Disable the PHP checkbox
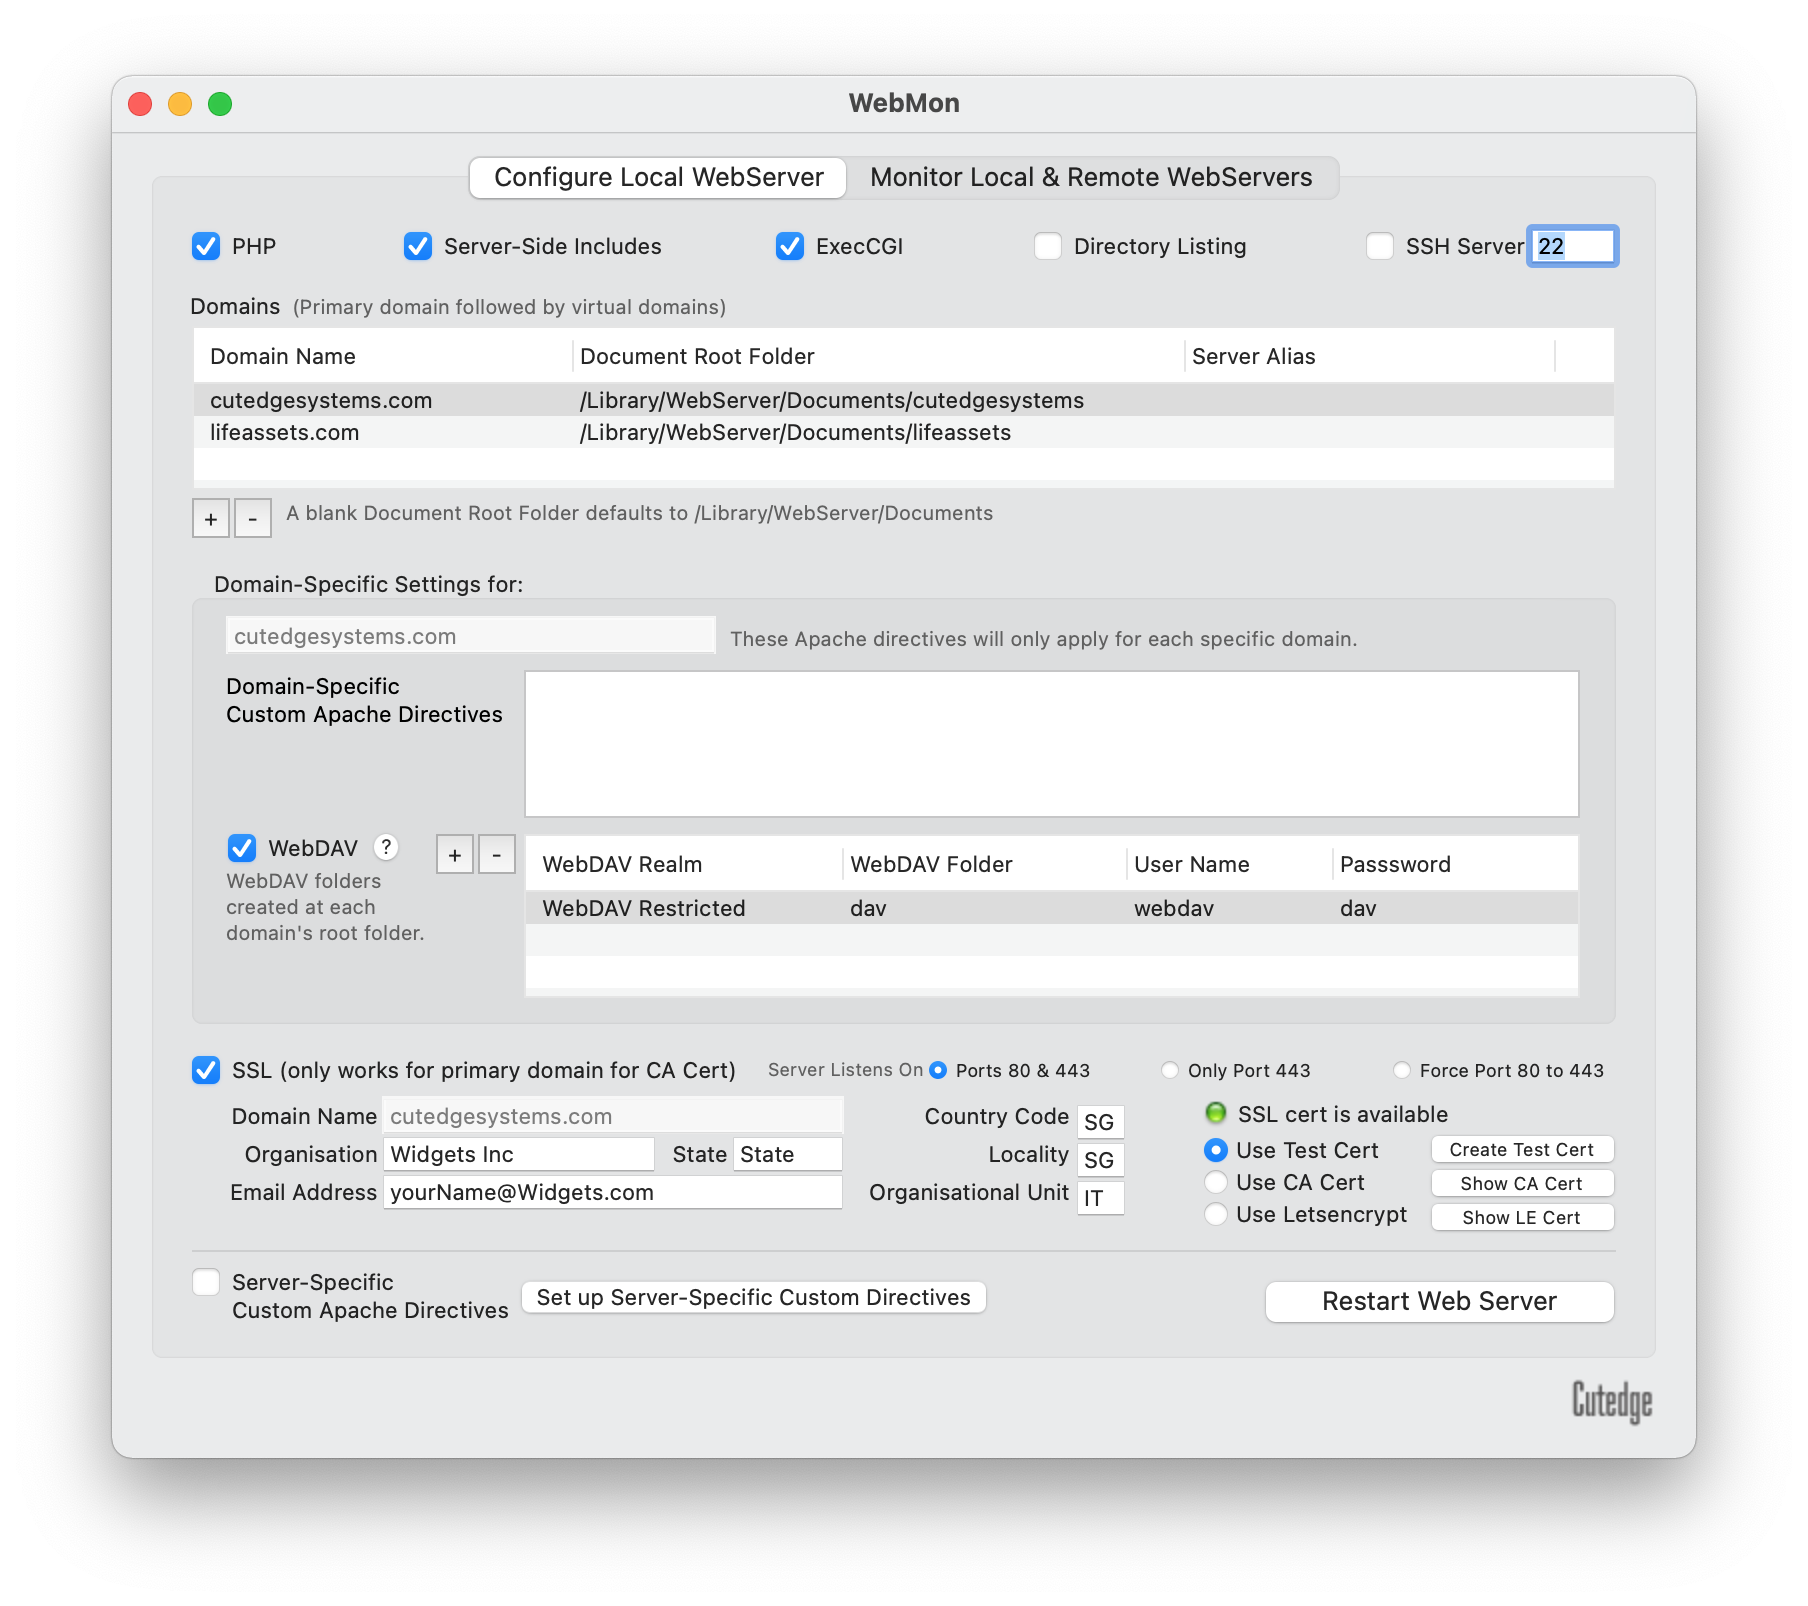Image resolution: width=1808 pixels, height=1606 pixels. (x=206, y=246)
